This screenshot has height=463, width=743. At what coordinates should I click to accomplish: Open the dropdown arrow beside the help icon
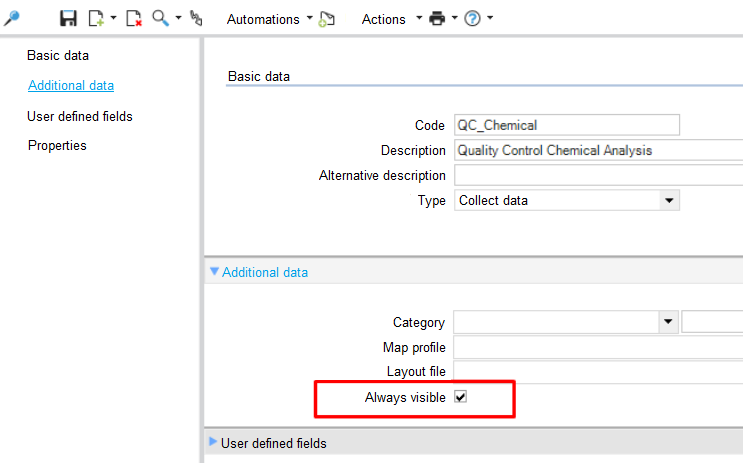pos(490,18)
